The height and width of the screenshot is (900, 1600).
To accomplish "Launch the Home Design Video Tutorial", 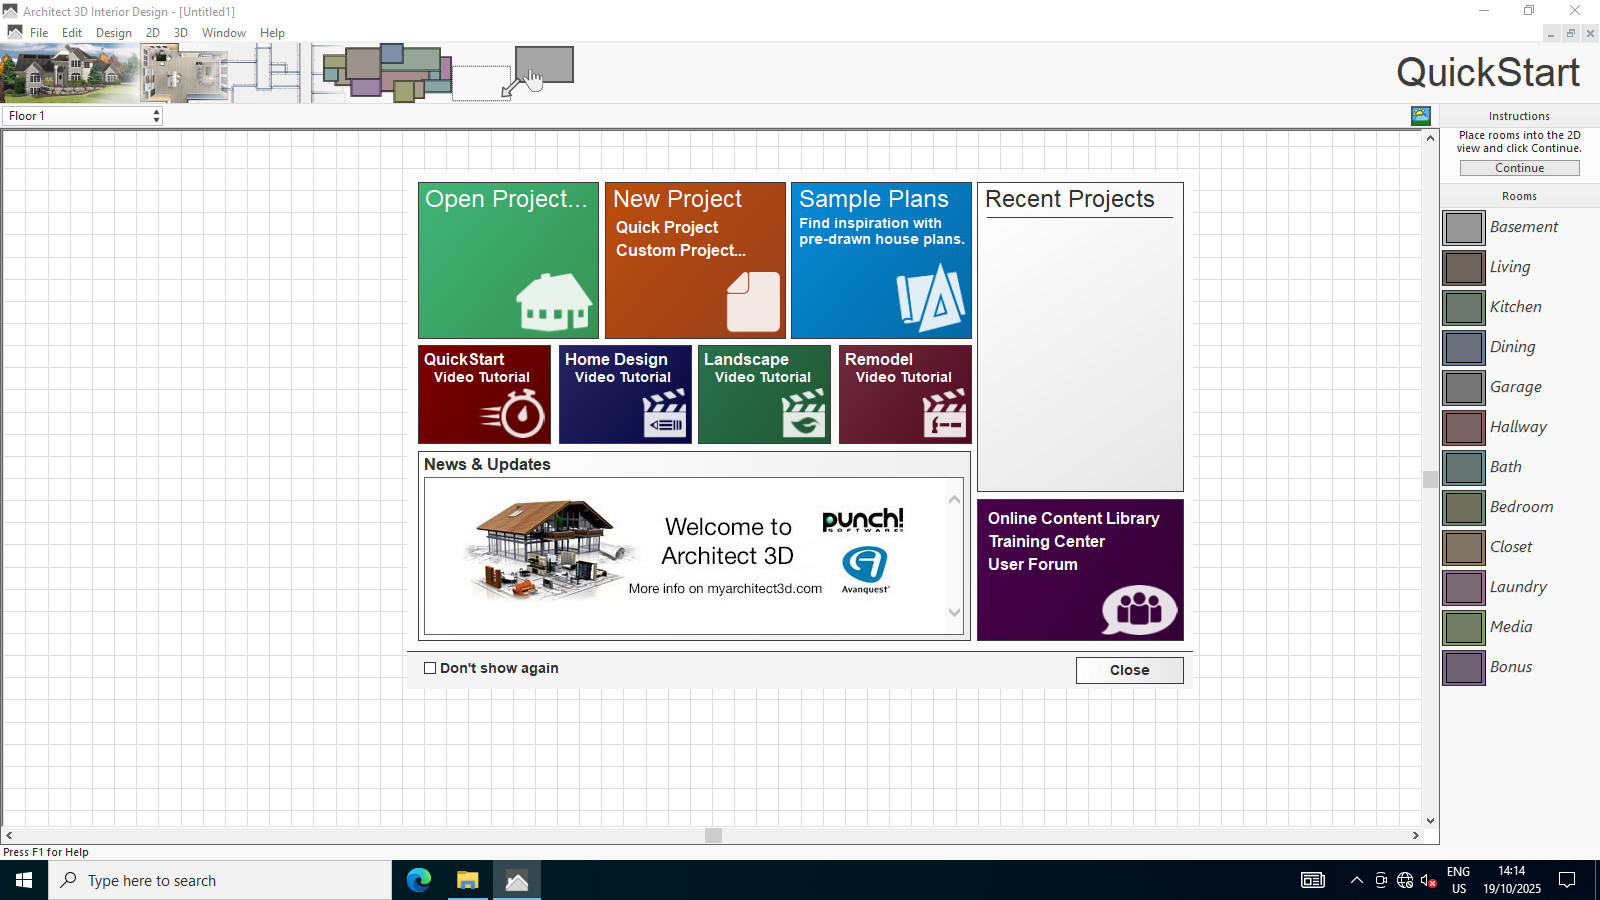I will [625, 394].
